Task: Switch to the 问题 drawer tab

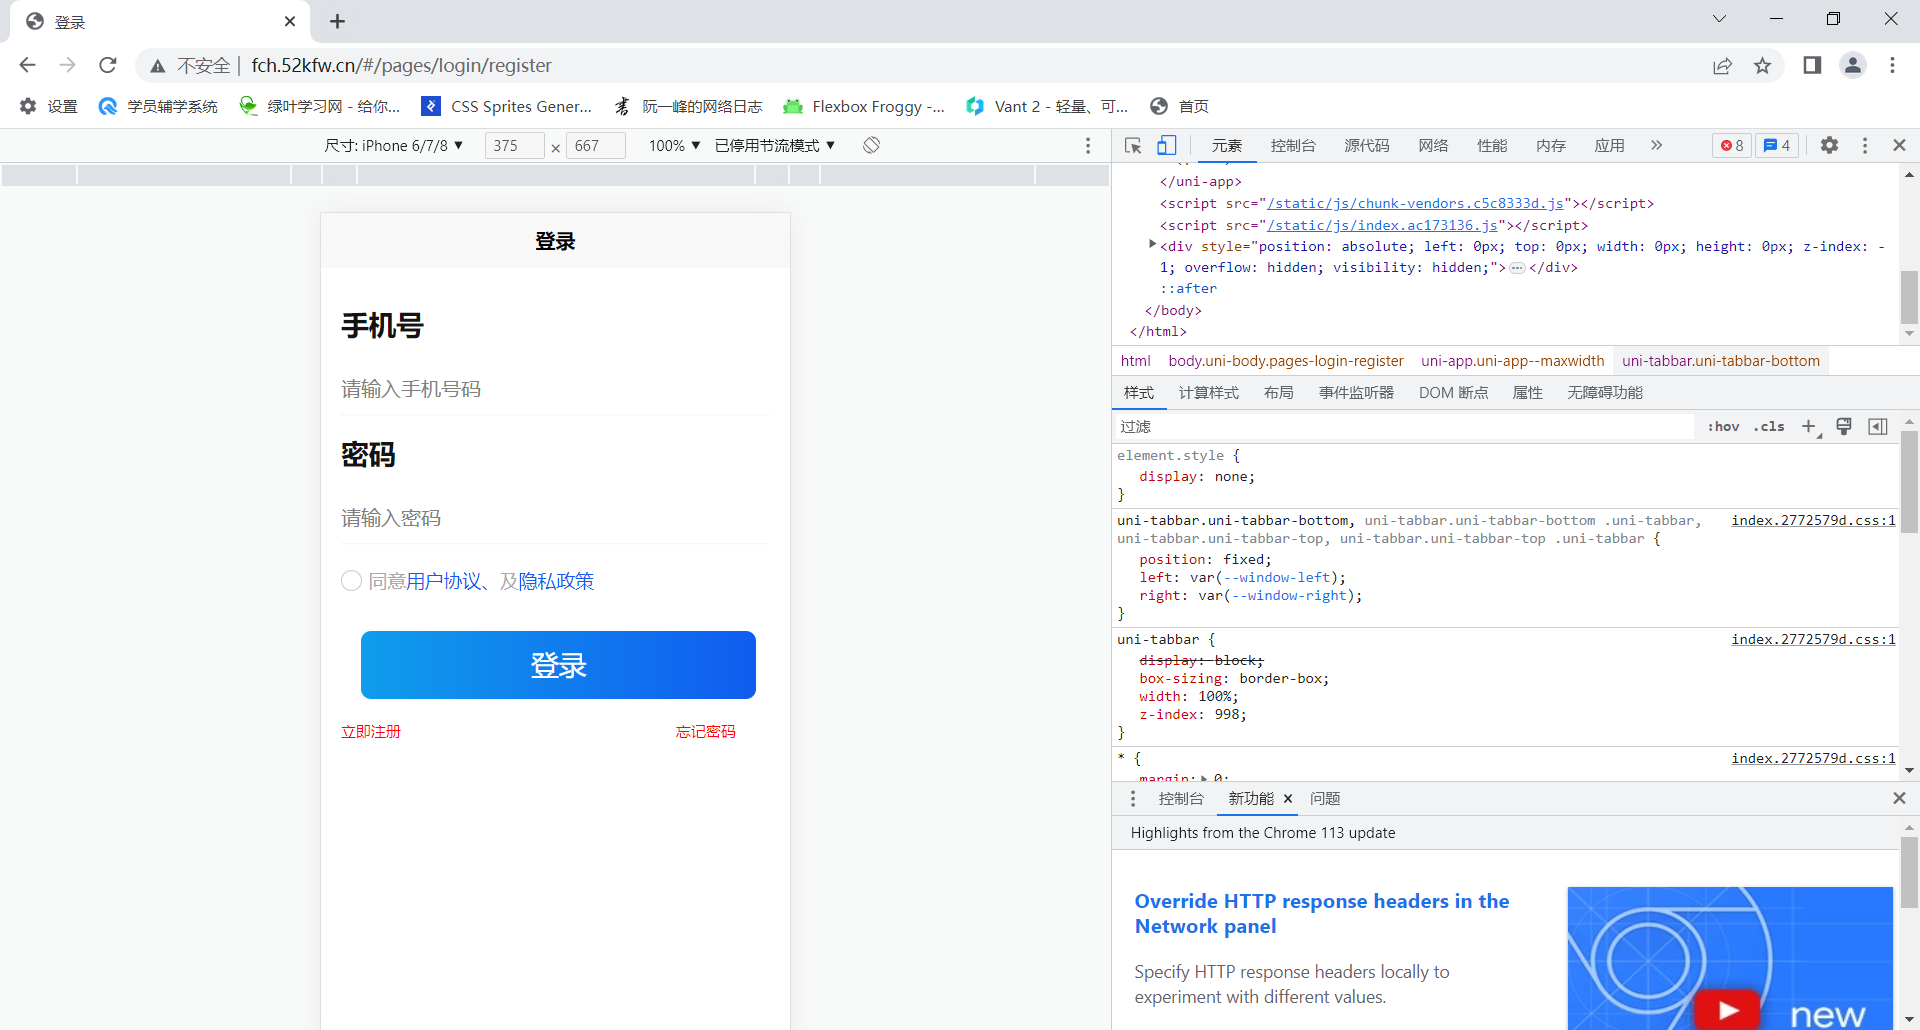Action: pos(1325,798)
